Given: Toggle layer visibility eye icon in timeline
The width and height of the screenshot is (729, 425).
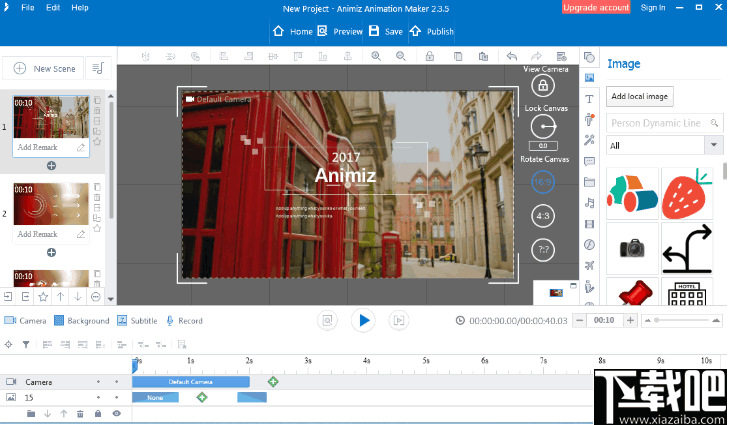Looking at the screenshot, I should [x=116, y=413].
